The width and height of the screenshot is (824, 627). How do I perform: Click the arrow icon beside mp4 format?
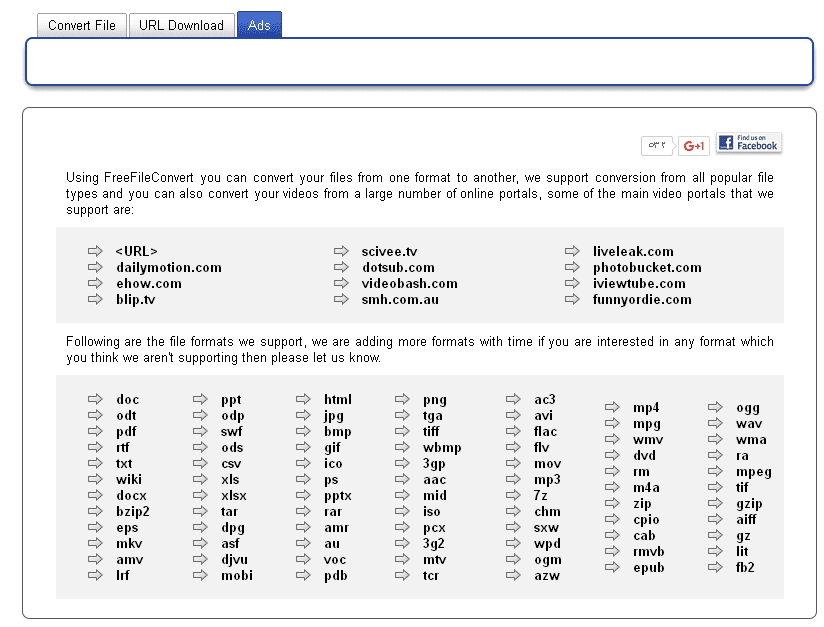tap(612, 407)
